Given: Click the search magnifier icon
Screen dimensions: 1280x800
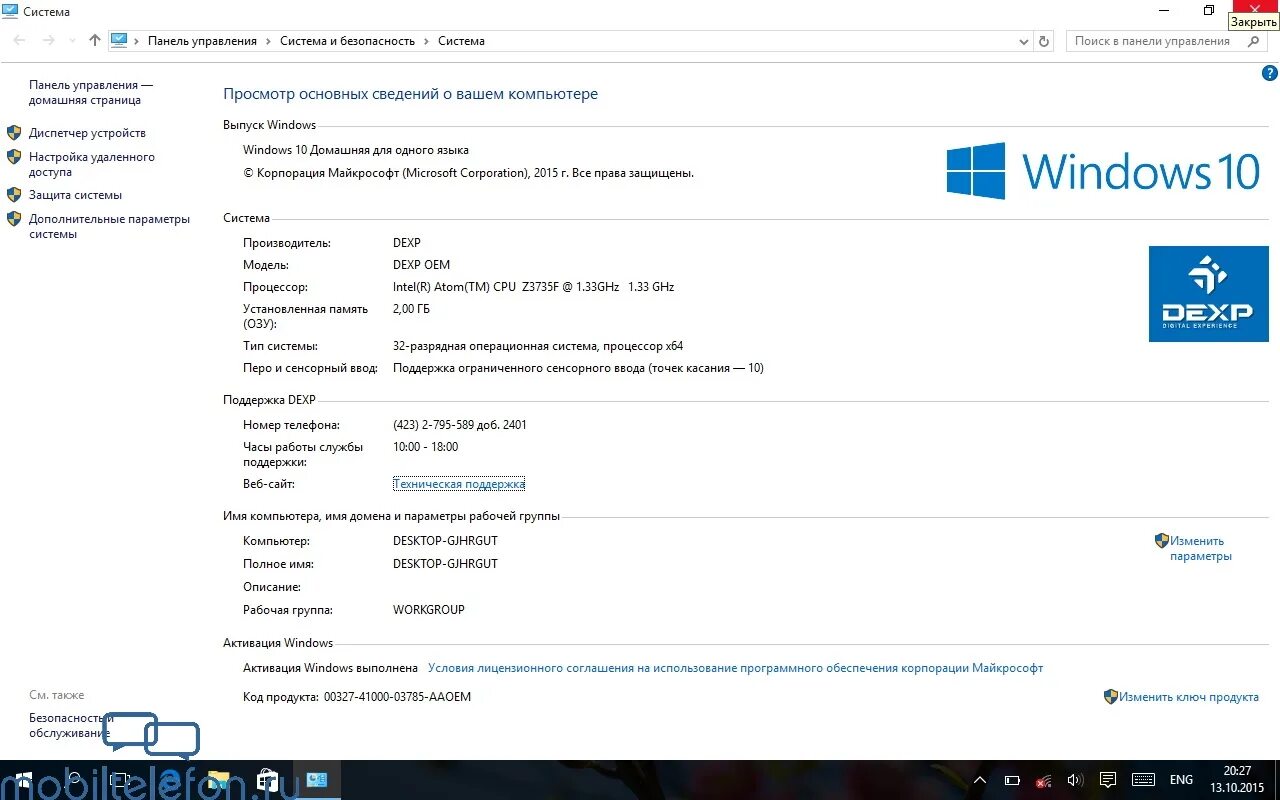Looking at the screenshot, I should tap(1255, 41).
